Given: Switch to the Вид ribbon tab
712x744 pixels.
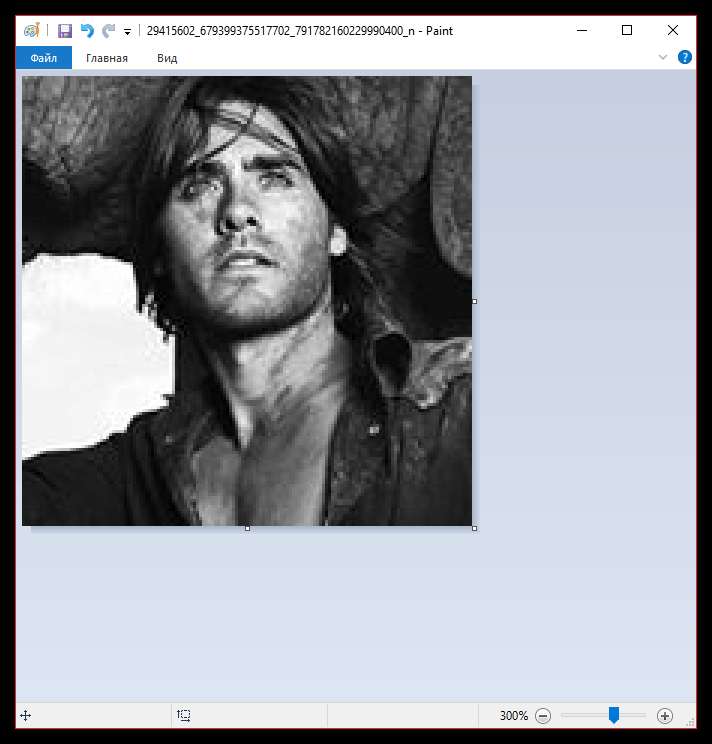Looking at the screenshot, I should pyautogui.click(x=167, y=58).
